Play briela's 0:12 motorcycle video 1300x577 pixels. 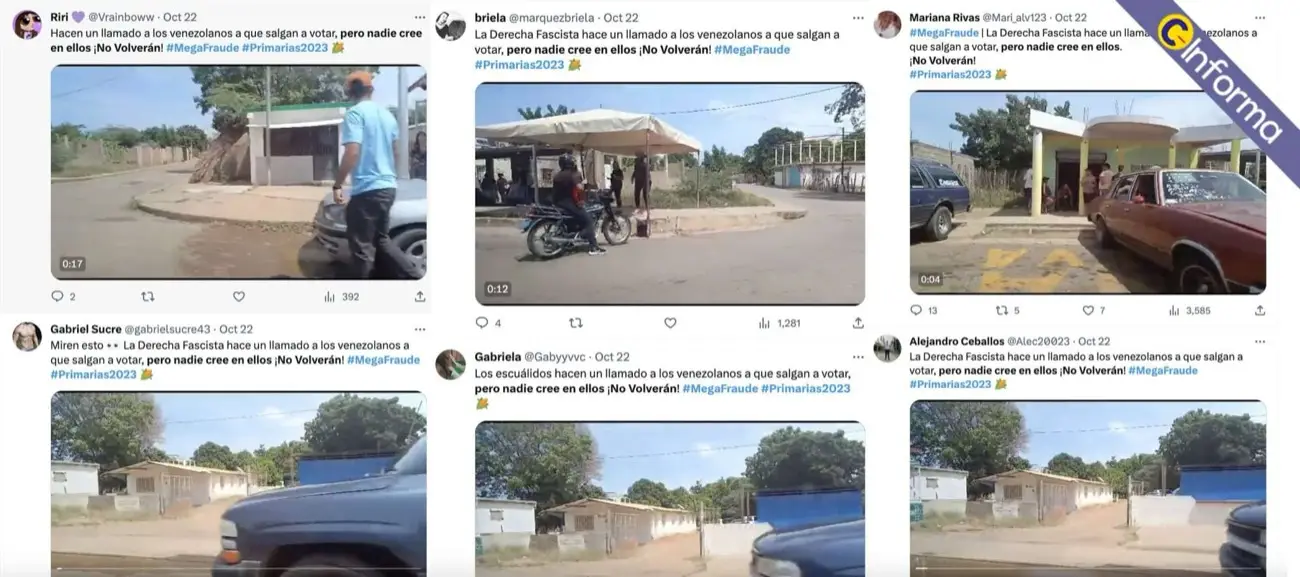pyautogui.click(x=669, y=193)
